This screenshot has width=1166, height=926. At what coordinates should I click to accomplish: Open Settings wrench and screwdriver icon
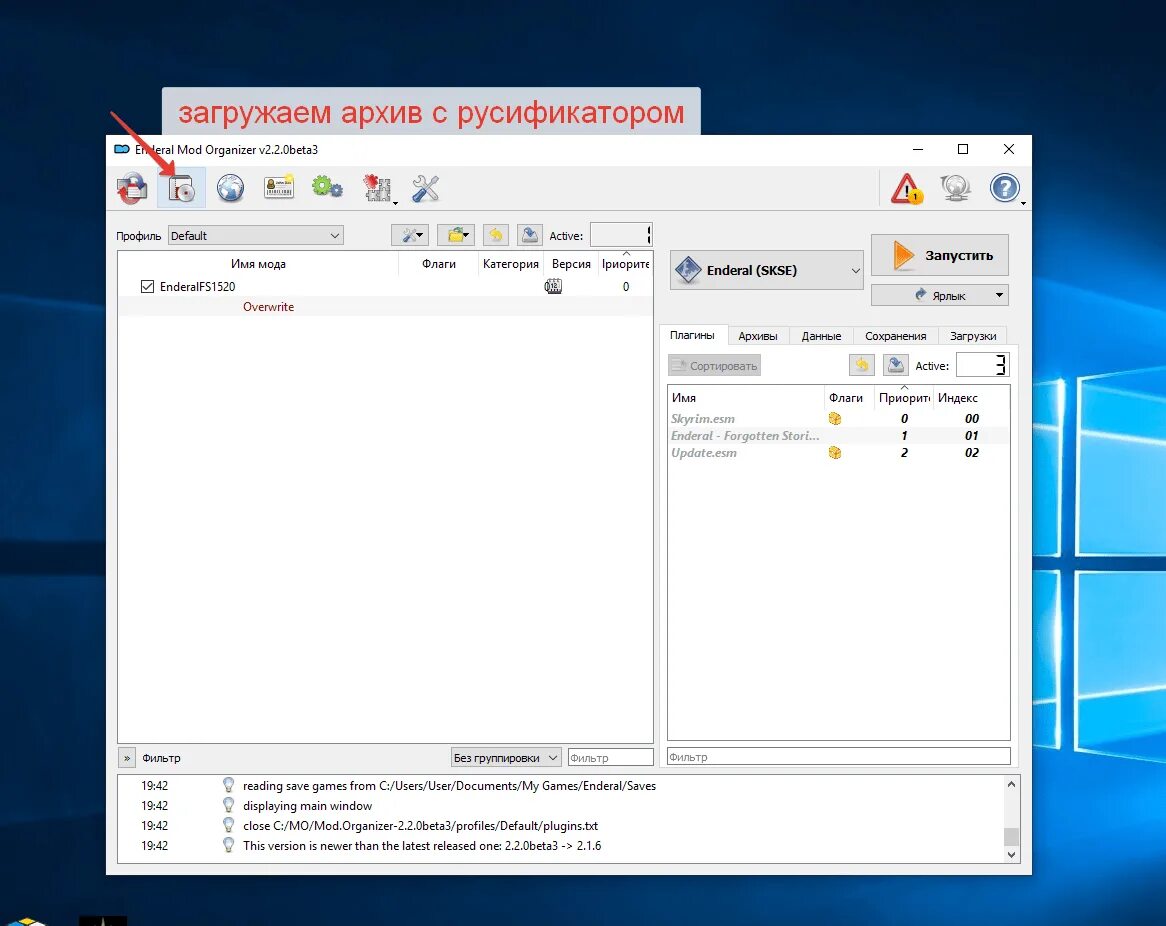point(425,187)
